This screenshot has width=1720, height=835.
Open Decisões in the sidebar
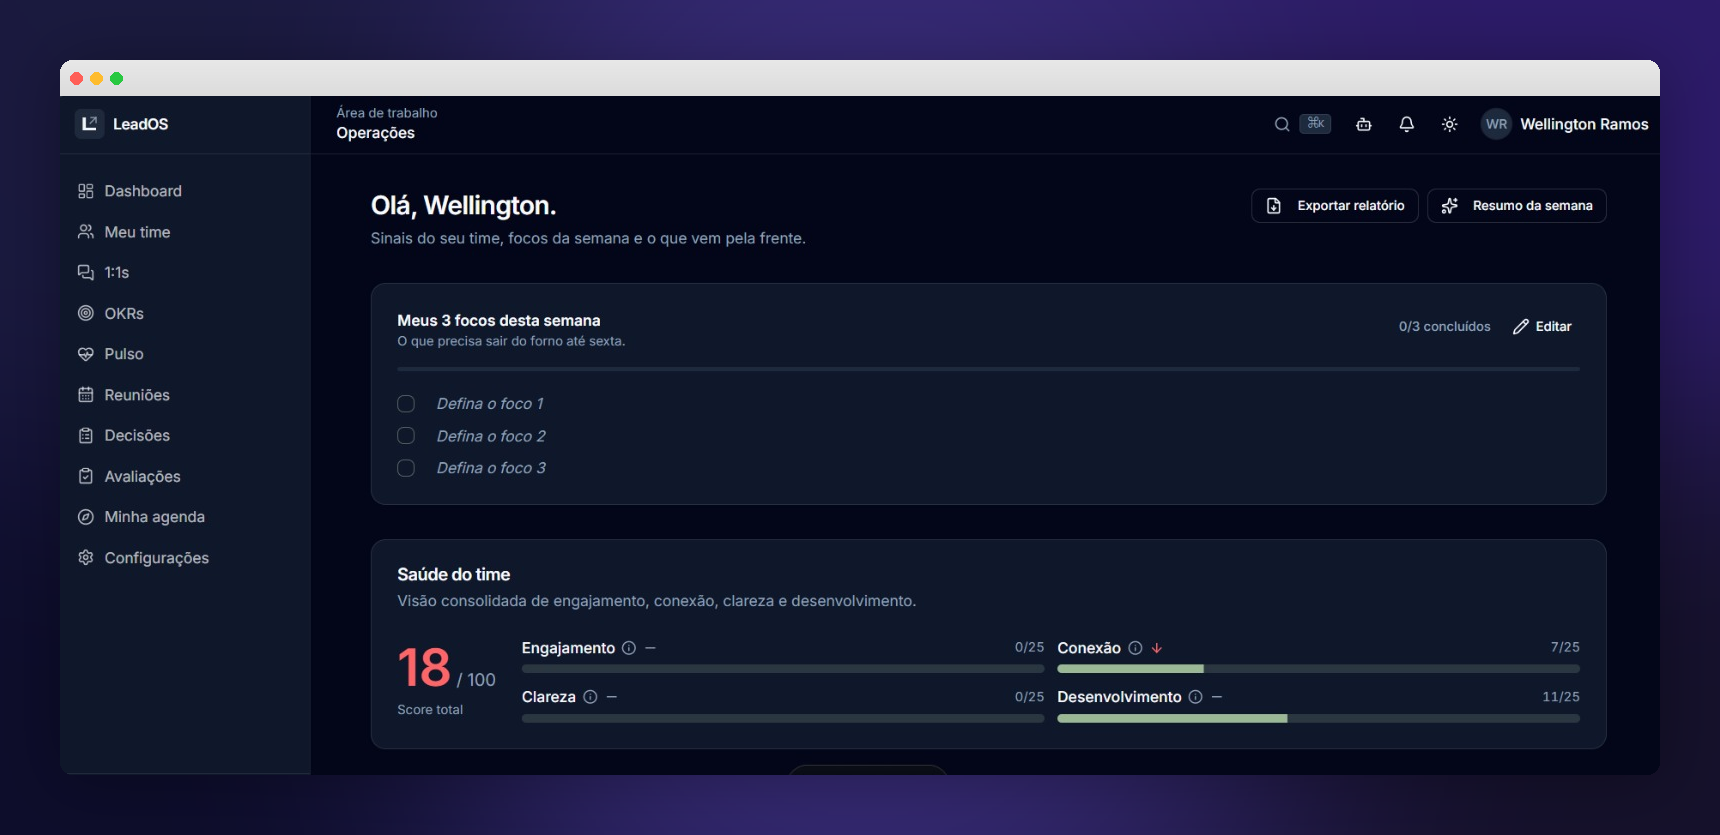click(x=185, y=435)
